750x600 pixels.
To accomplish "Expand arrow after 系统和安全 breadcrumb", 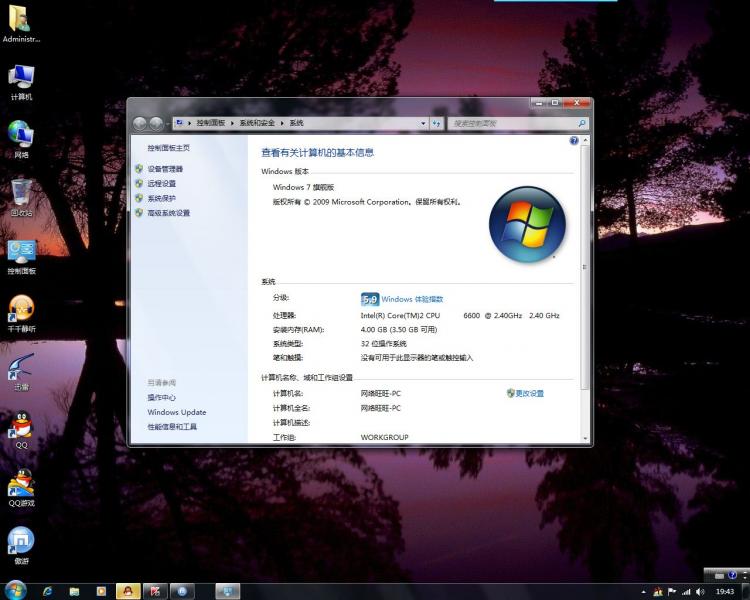I will point(282,123).
